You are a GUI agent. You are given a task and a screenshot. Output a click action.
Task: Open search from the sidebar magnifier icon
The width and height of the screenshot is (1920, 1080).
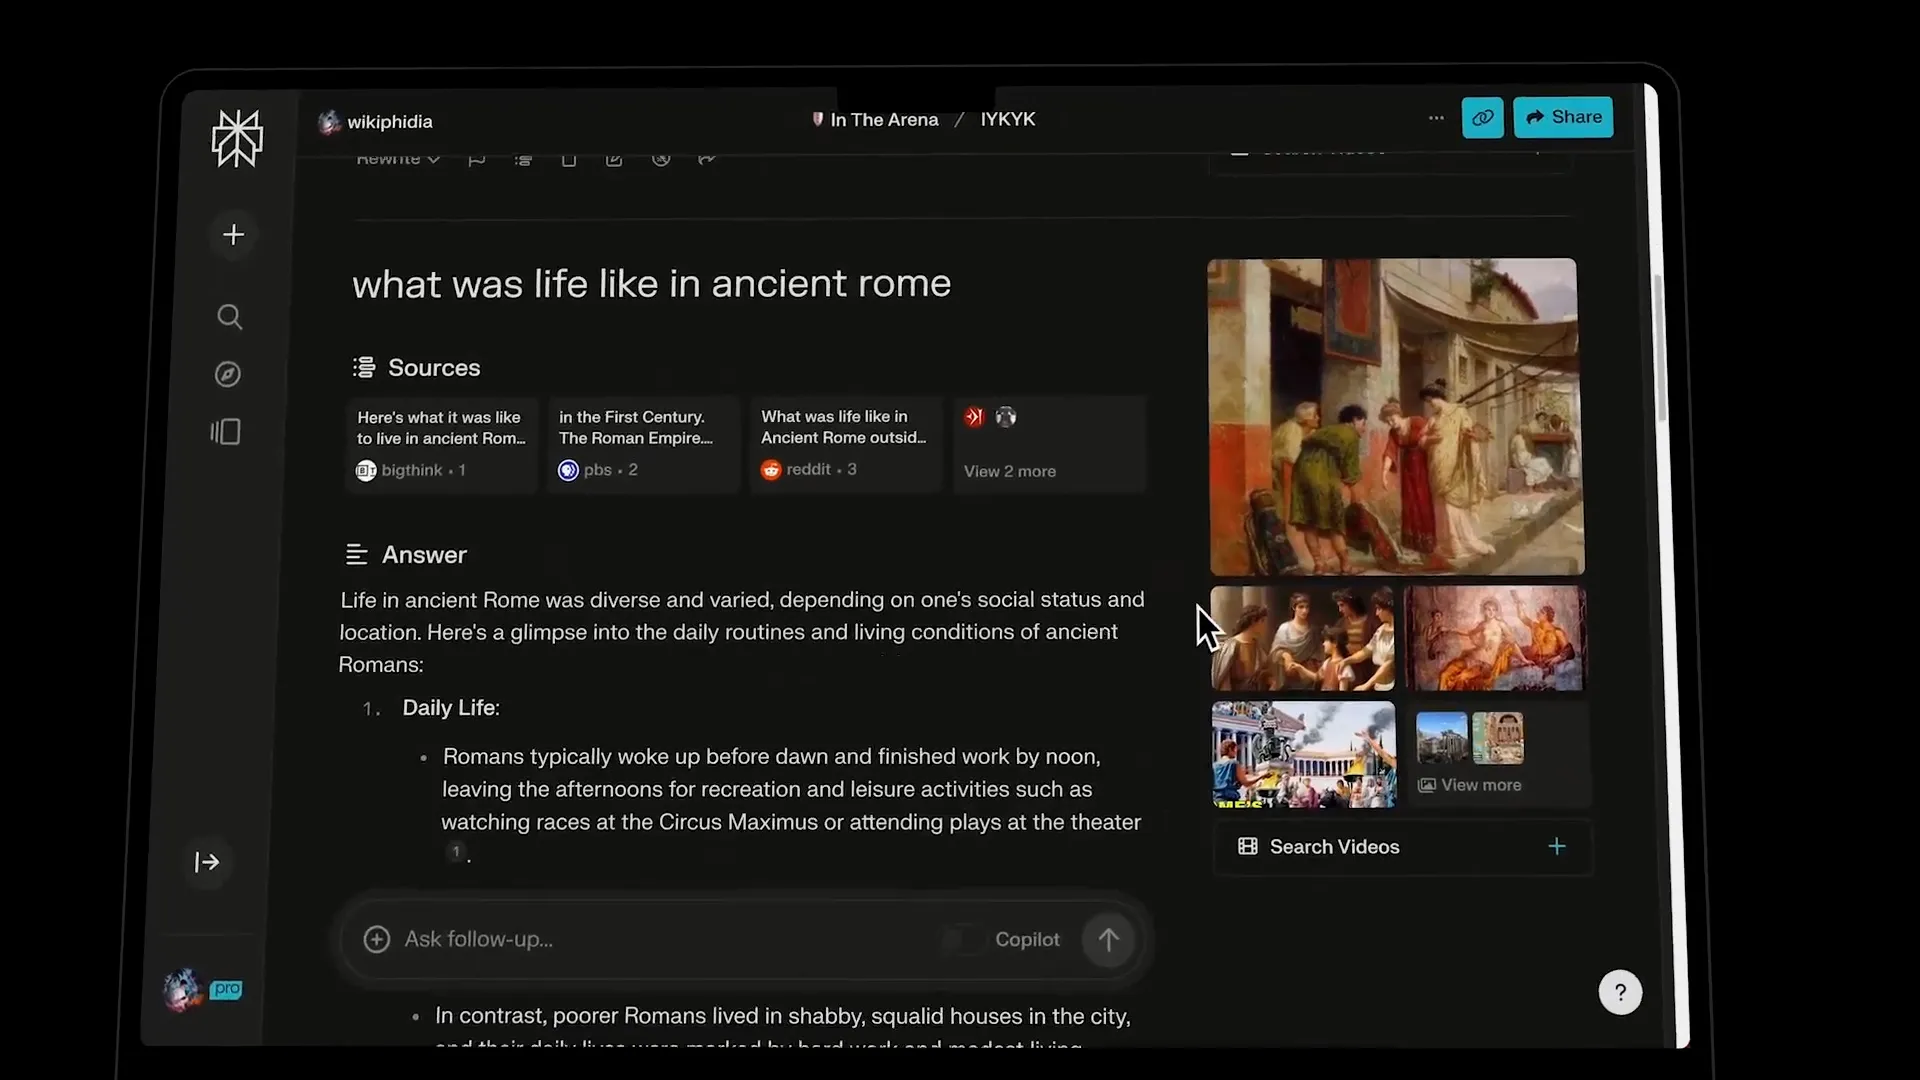tap(230, 317)
